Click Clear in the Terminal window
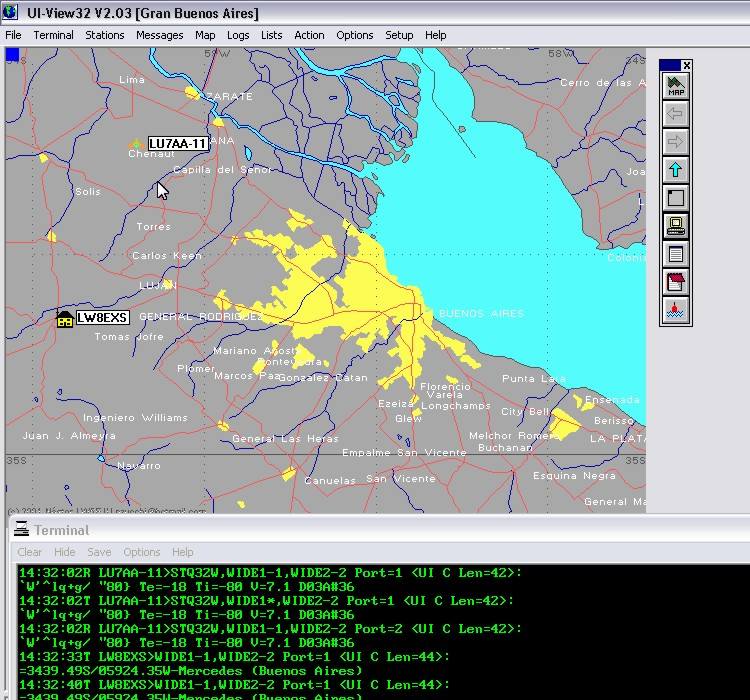The image size is (750, 700). pos(30,552)
